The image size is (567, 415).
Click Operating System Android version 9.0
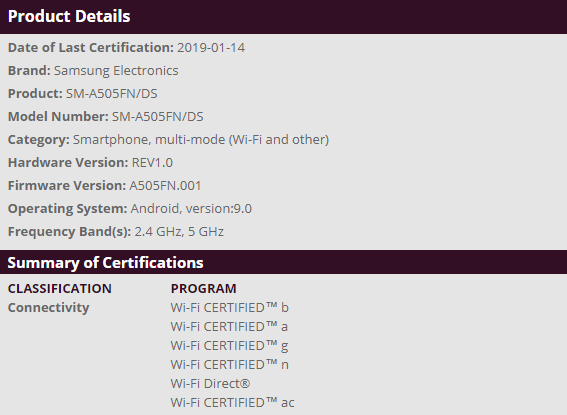(x=191, y=209)
